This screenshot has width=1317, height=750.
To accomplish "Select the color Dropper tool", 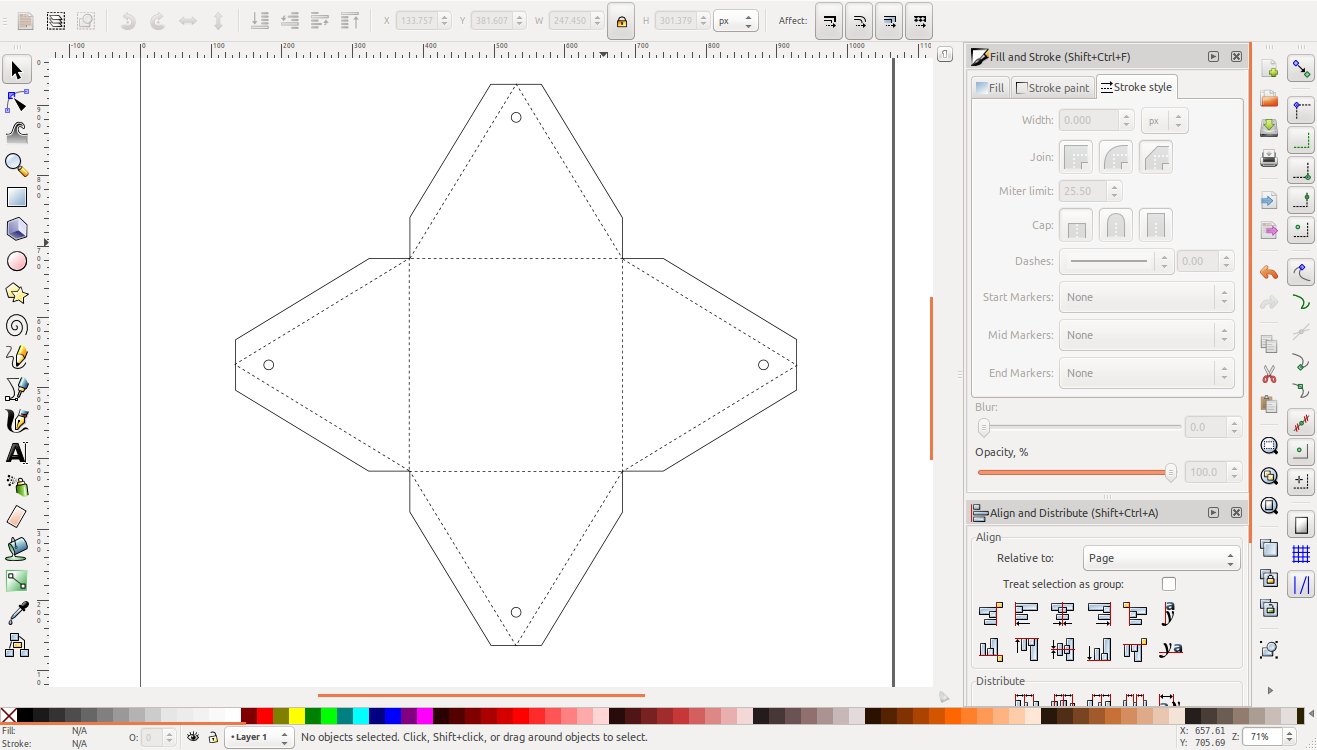I will point(17,612).
